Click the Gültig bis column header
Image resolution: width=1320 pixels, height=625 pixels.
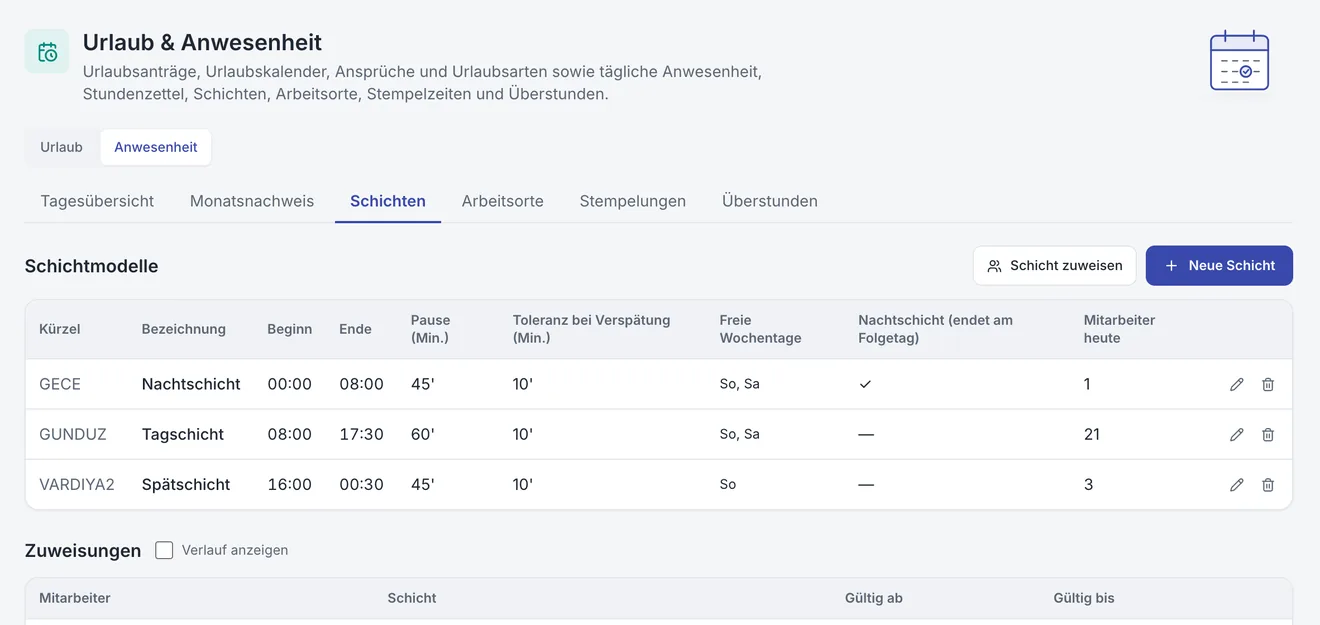[x=1084, y=598]
